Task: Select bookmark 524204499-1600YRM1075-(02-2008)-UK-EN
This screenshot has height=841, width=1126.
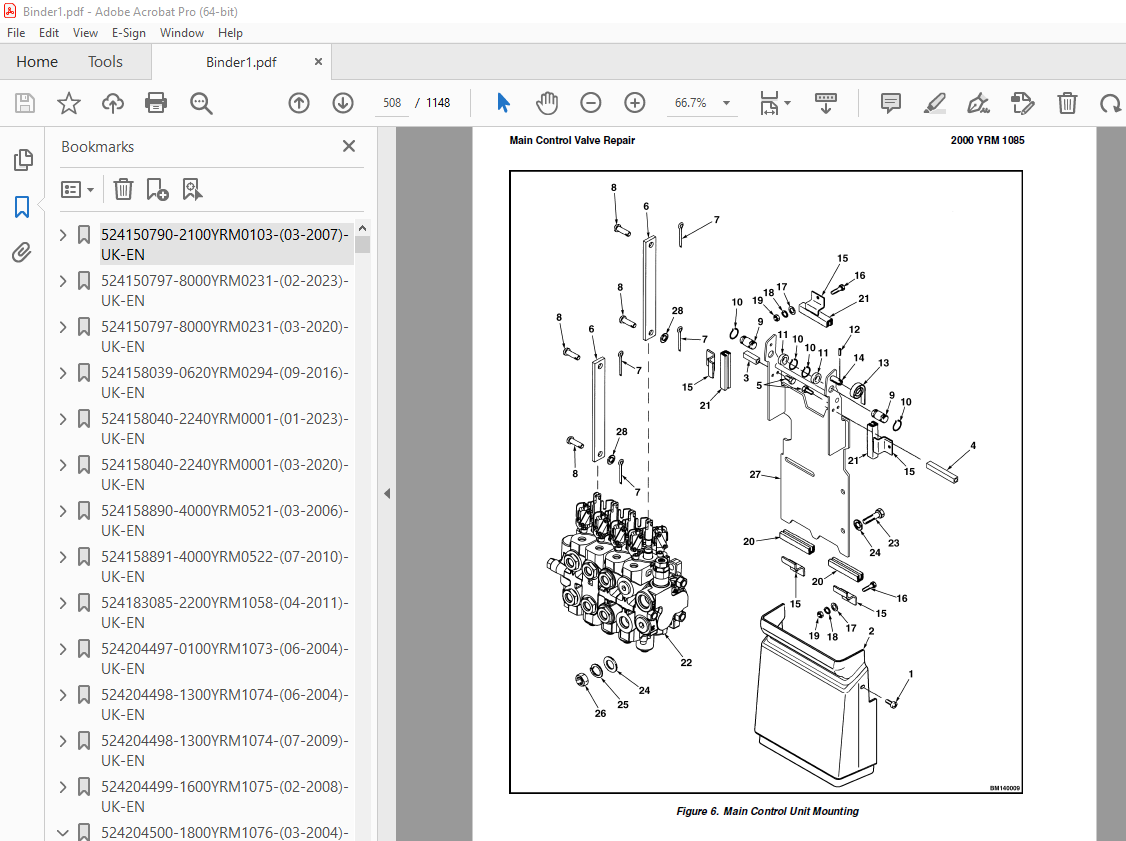Action: (x=225, y=796)
